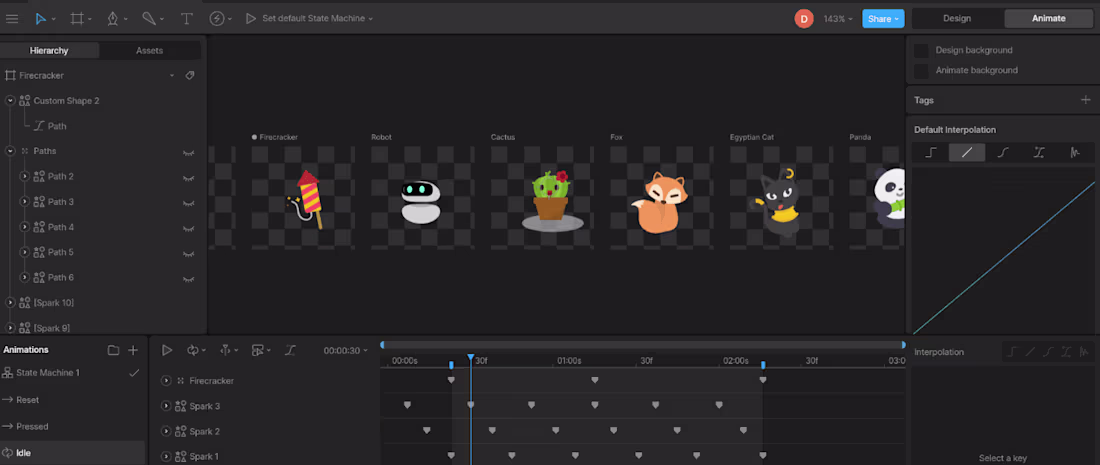
Task: Expand the Spark 3 timeline row
Action: (x=166, y=406)
